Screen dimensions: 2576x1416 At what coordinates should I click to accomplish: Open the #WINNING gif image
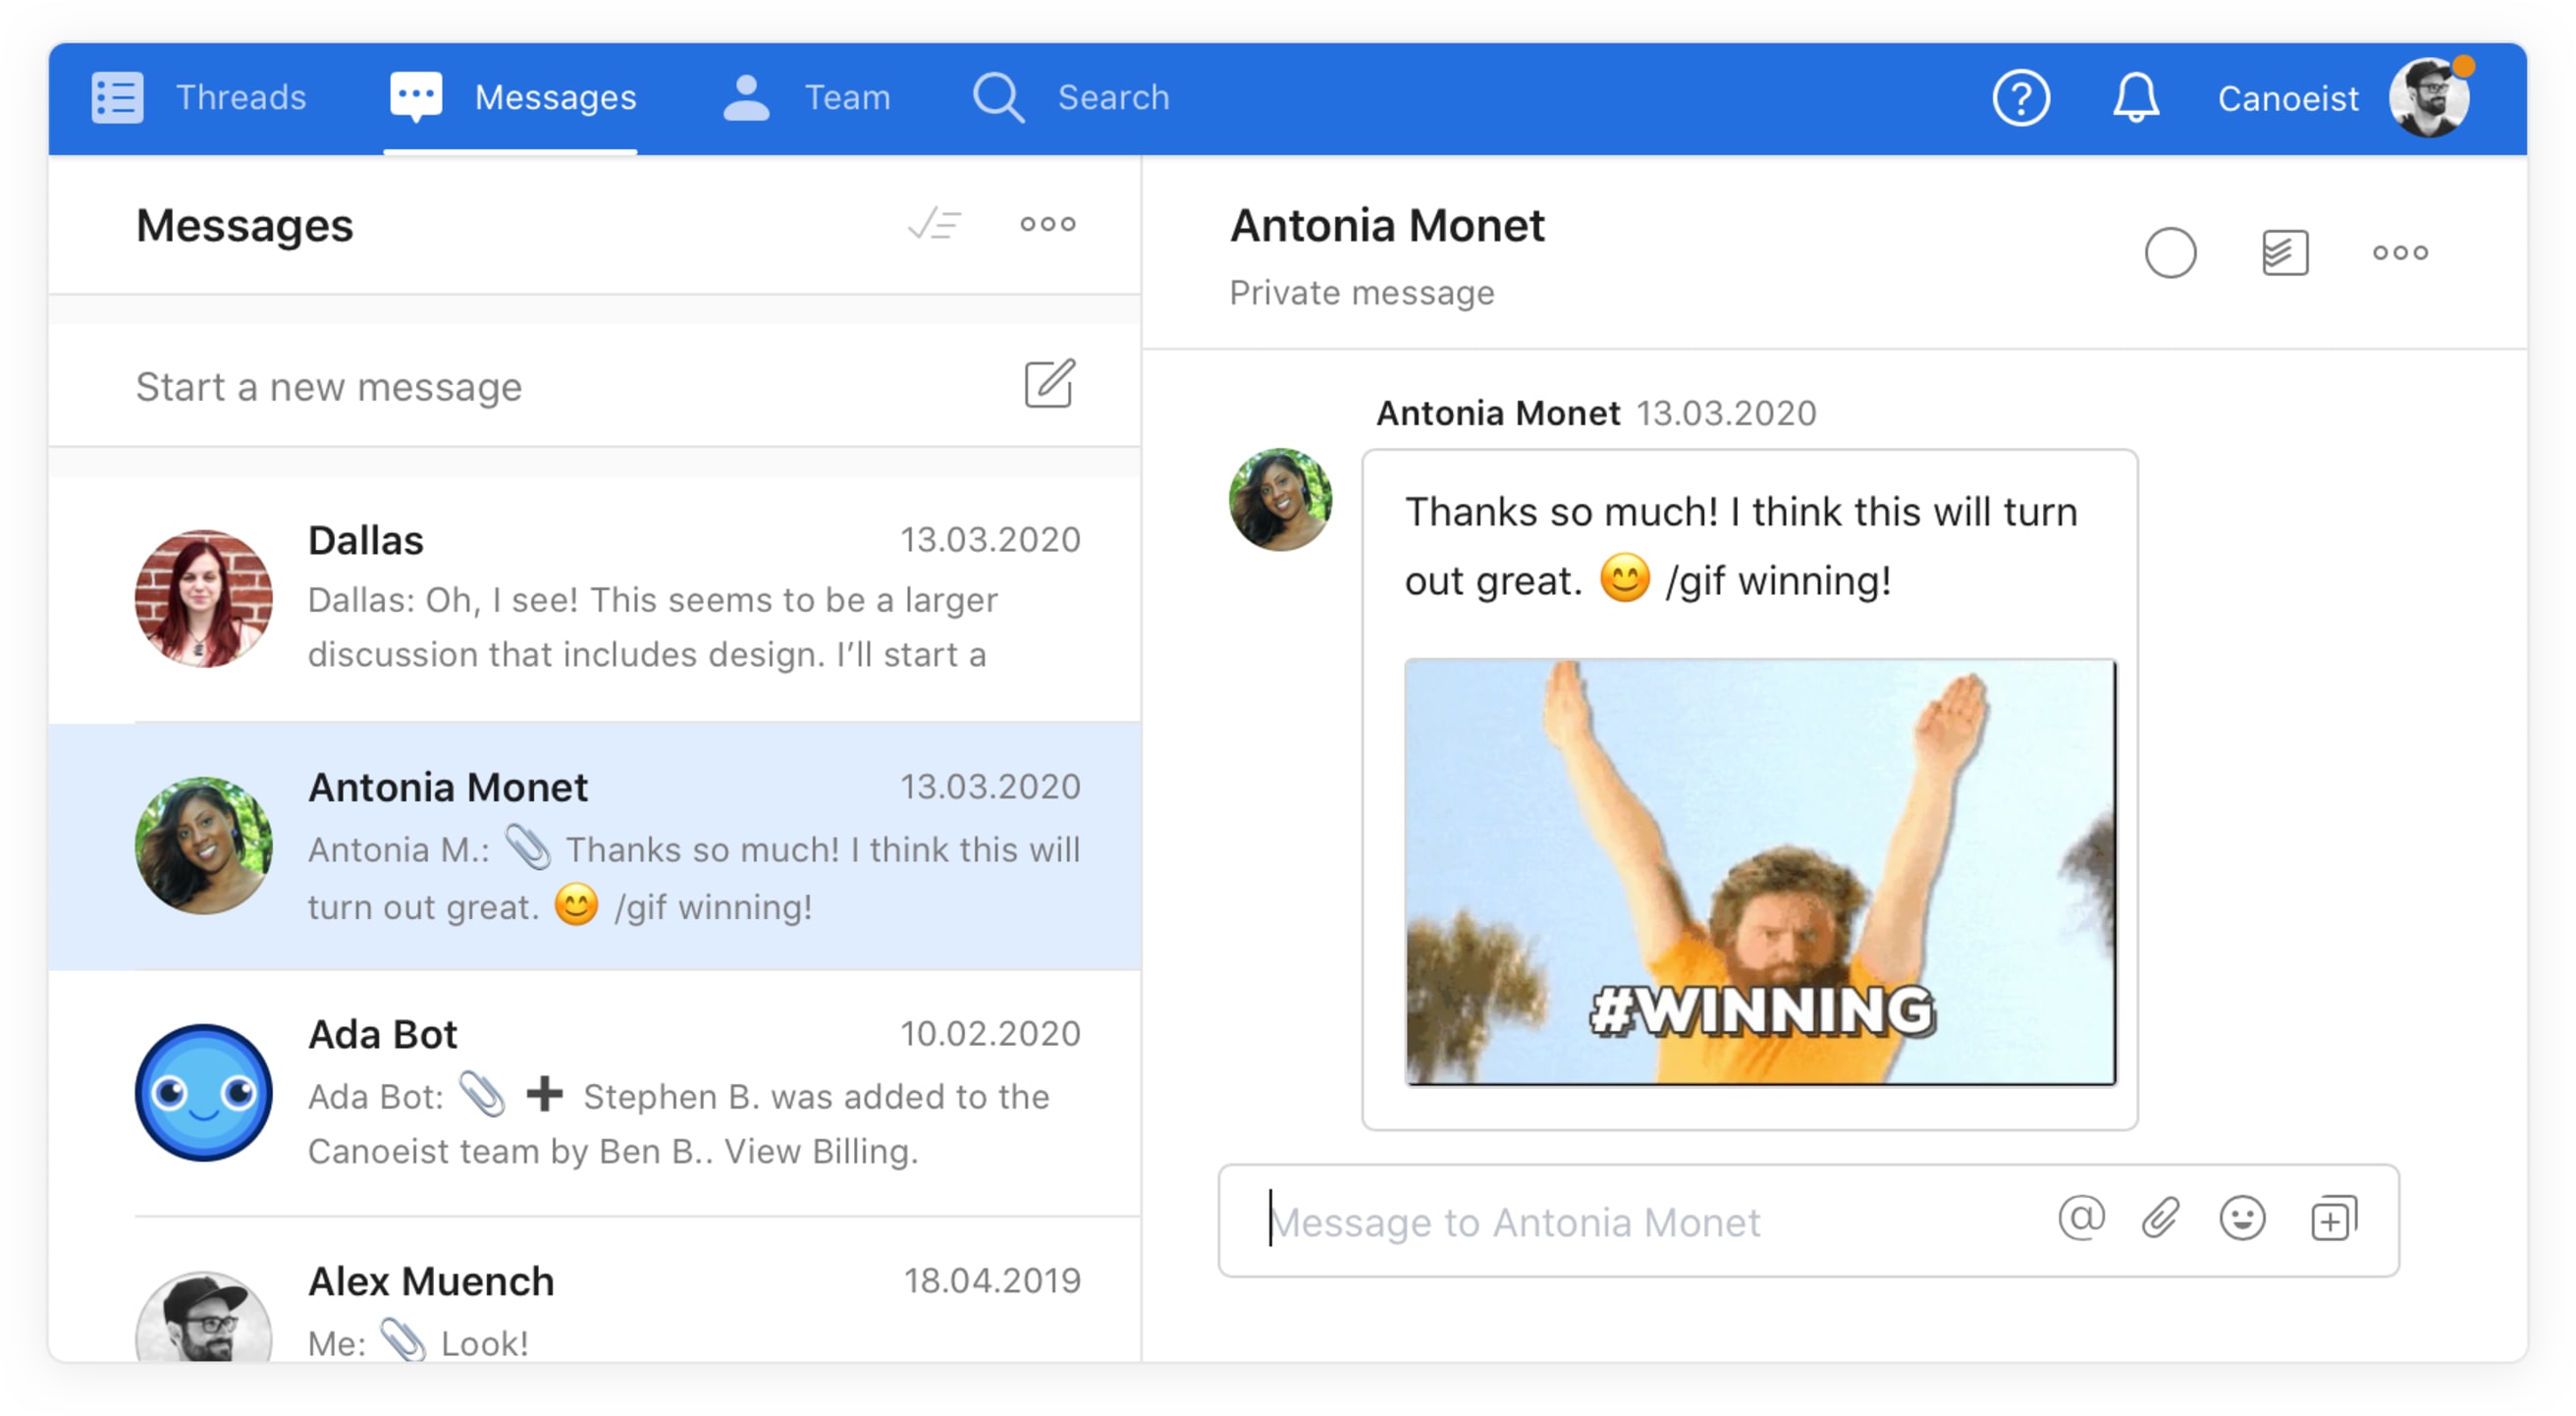coord(1760,871)
